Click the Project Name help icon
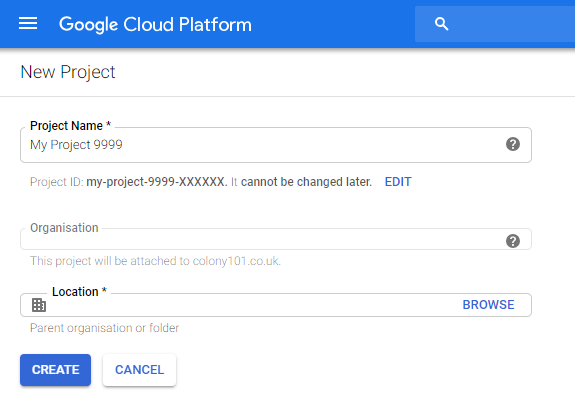The width and height of the screenshot is (575, 415). pos(513,144)
